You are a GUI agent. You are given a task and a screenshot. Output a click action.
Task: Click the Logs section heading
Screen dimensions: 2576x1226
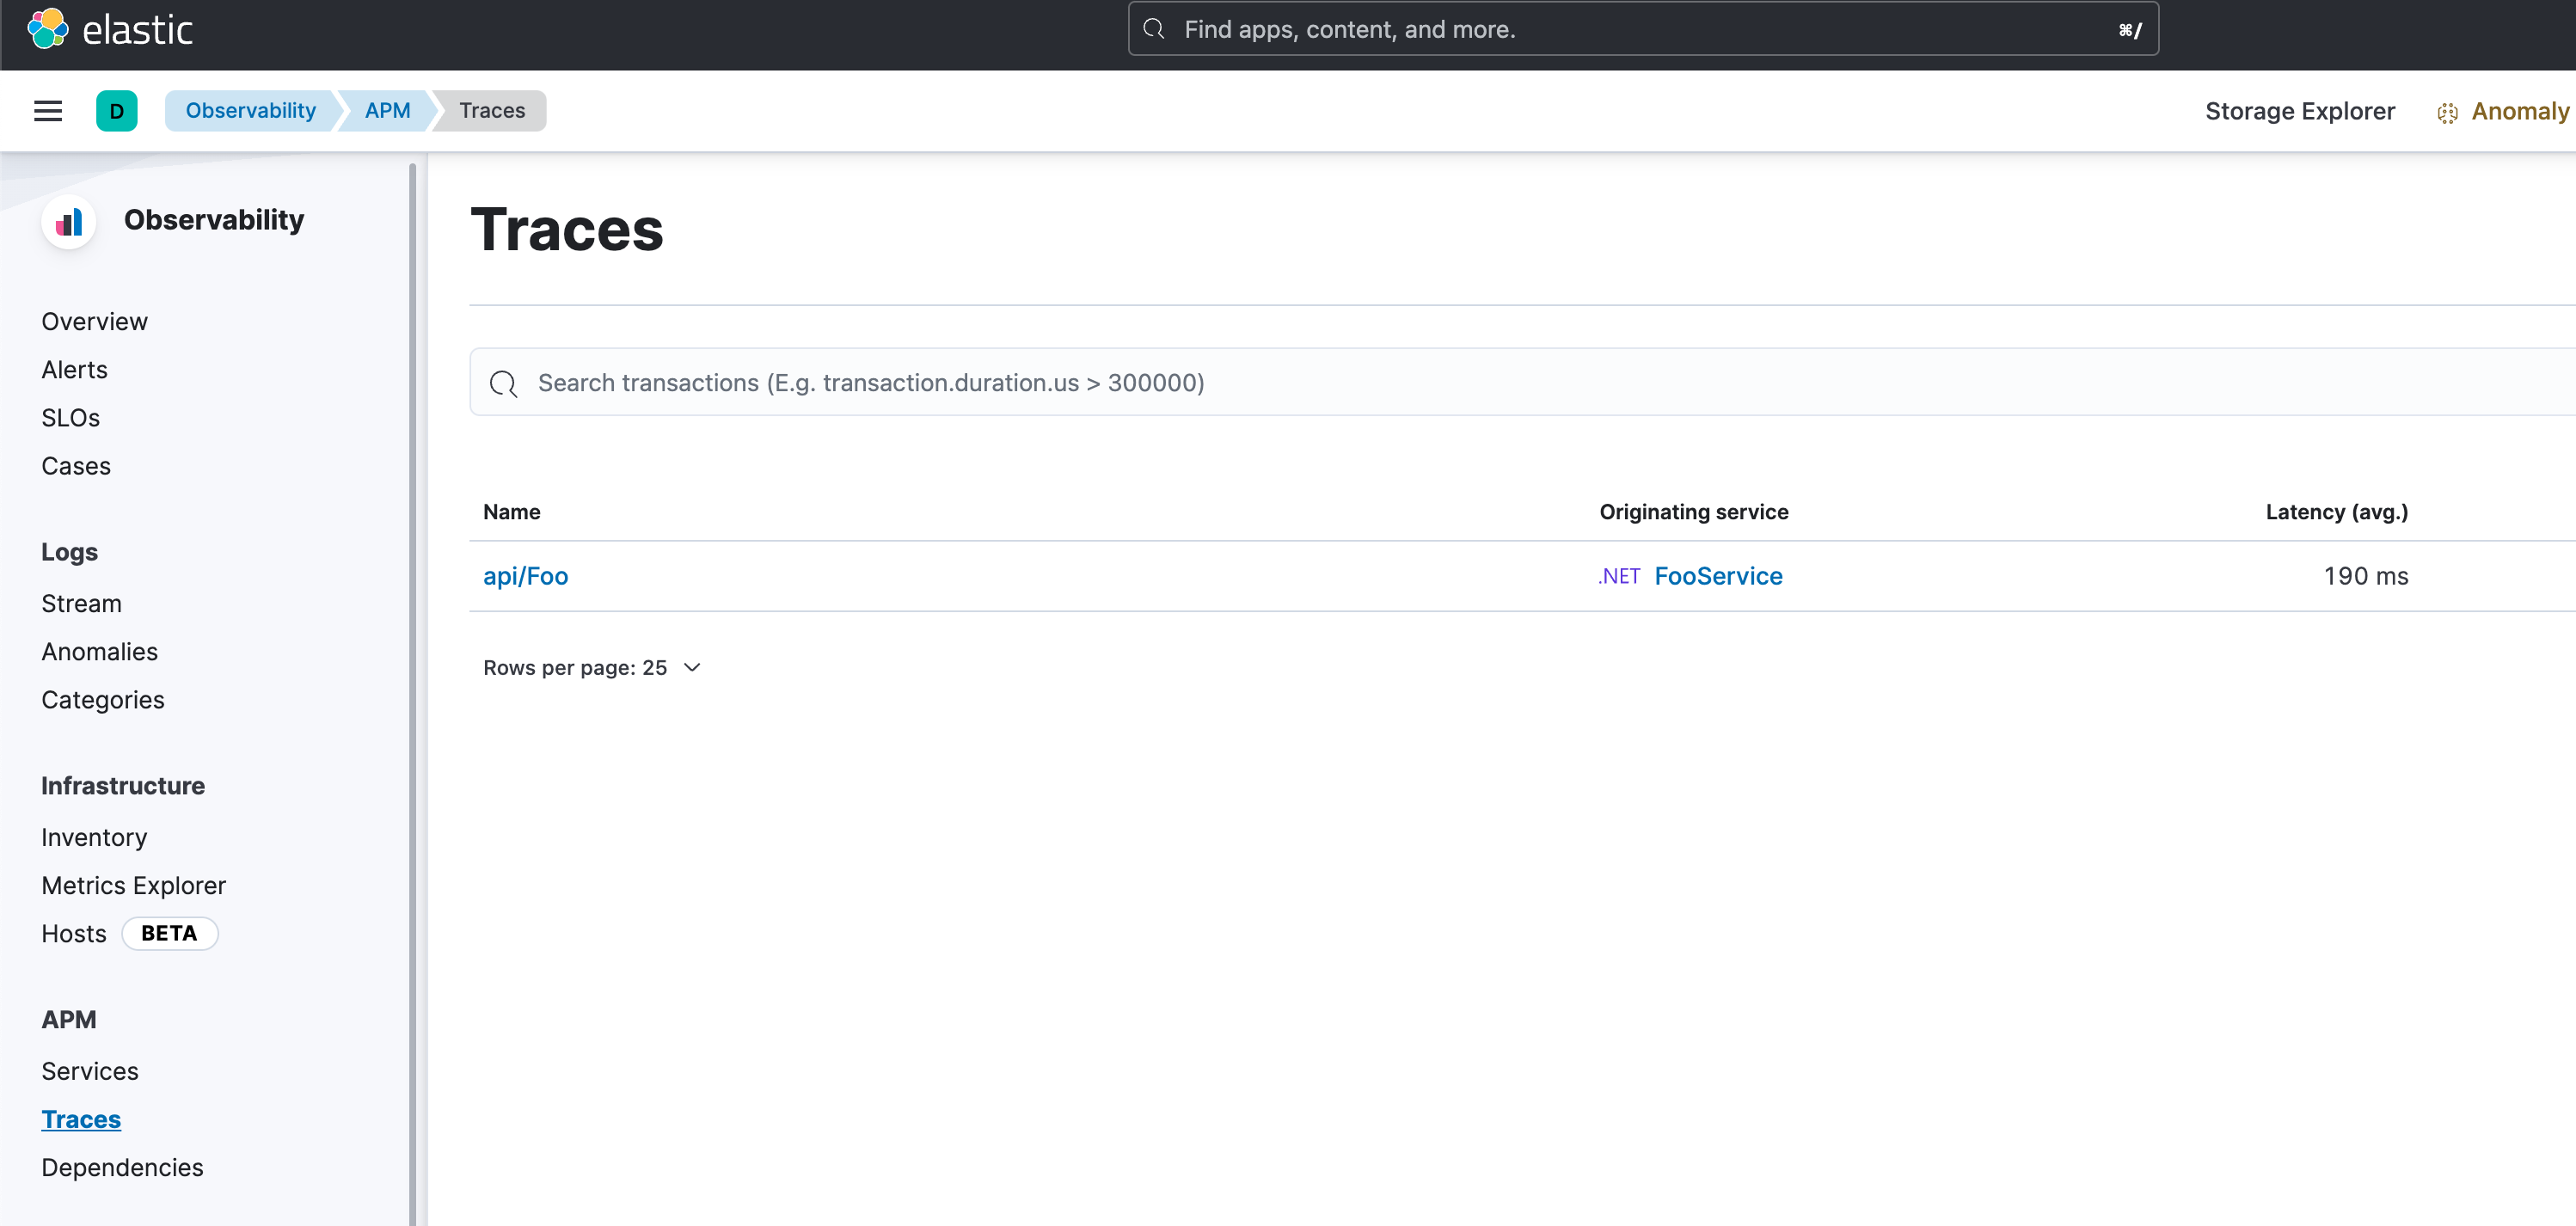click(69, 552)
